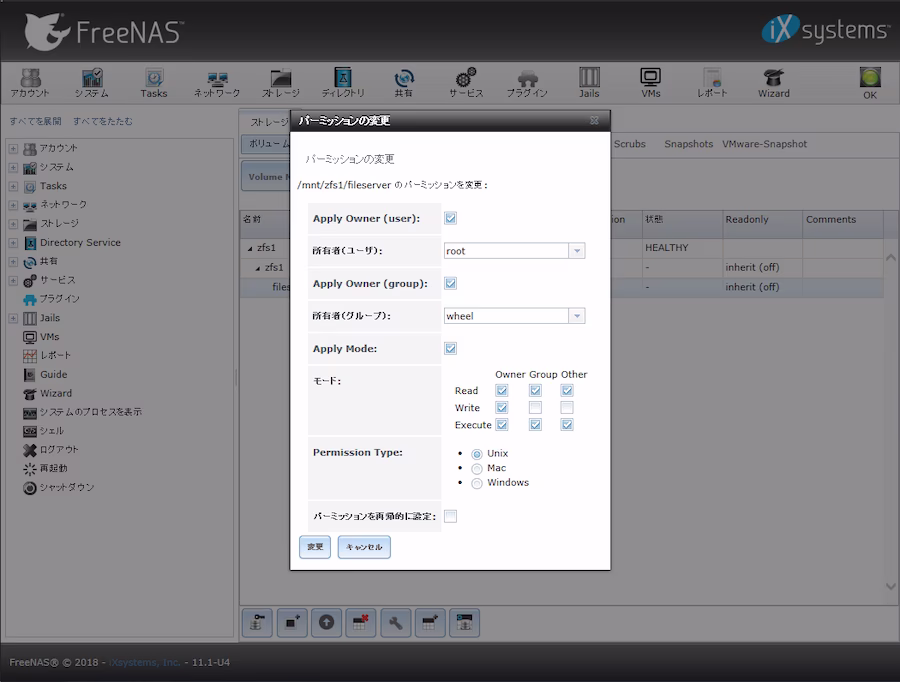
Task: Expand サービス tree node
Action: [13, 280]
